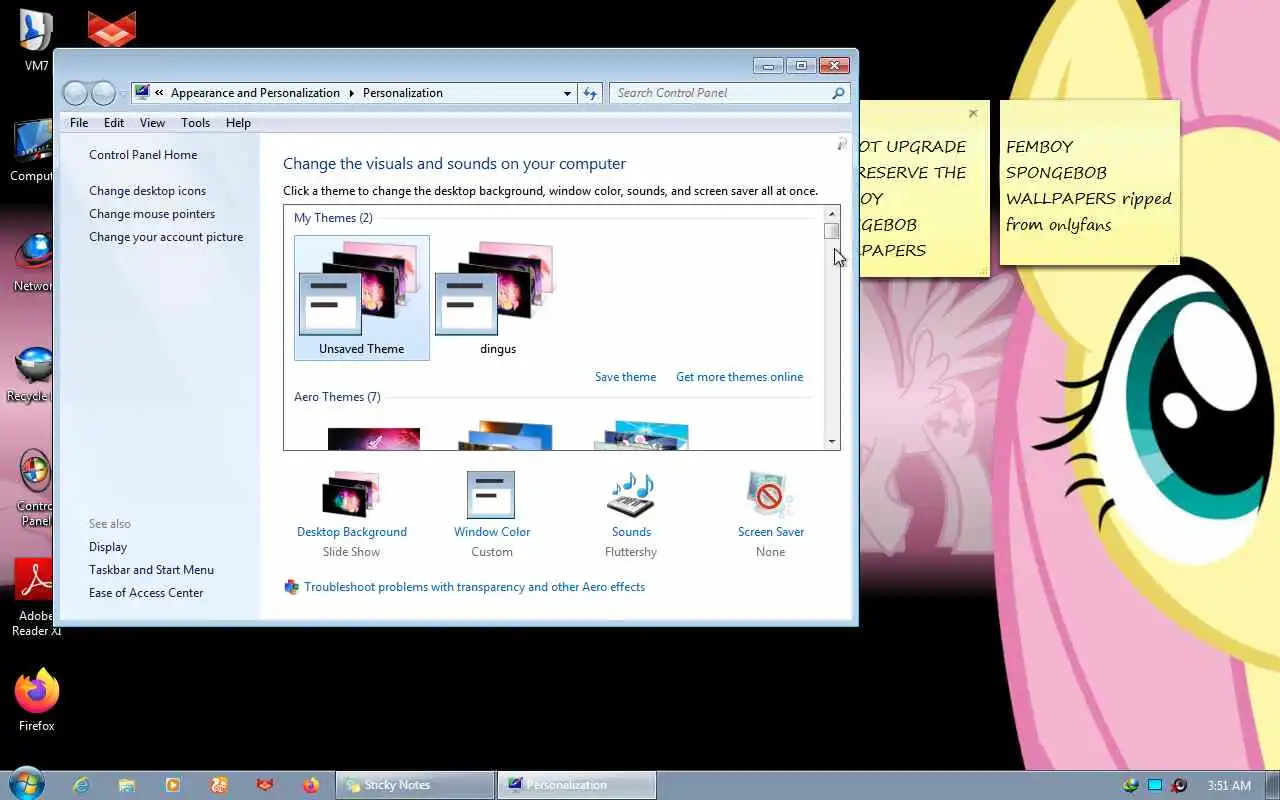Click the Save theme link
This screenshot has width=1280, height=800.
coord(625,377)
